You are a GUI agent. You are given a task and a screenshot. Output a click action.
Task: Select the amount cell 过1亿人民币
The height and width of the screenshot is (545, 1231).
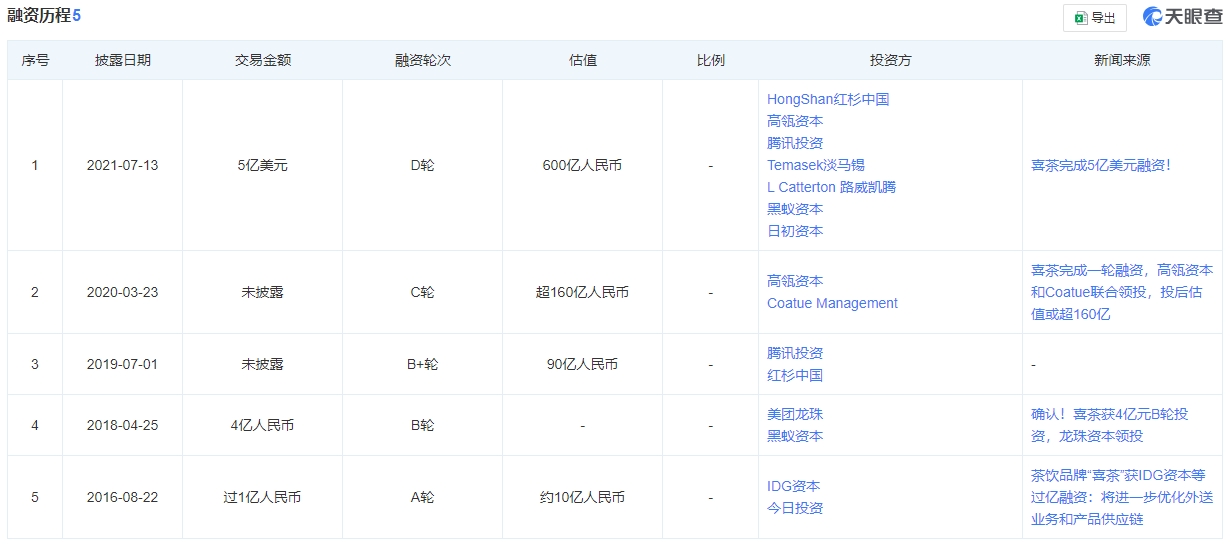pyautogui.click(x=263, y=497)
